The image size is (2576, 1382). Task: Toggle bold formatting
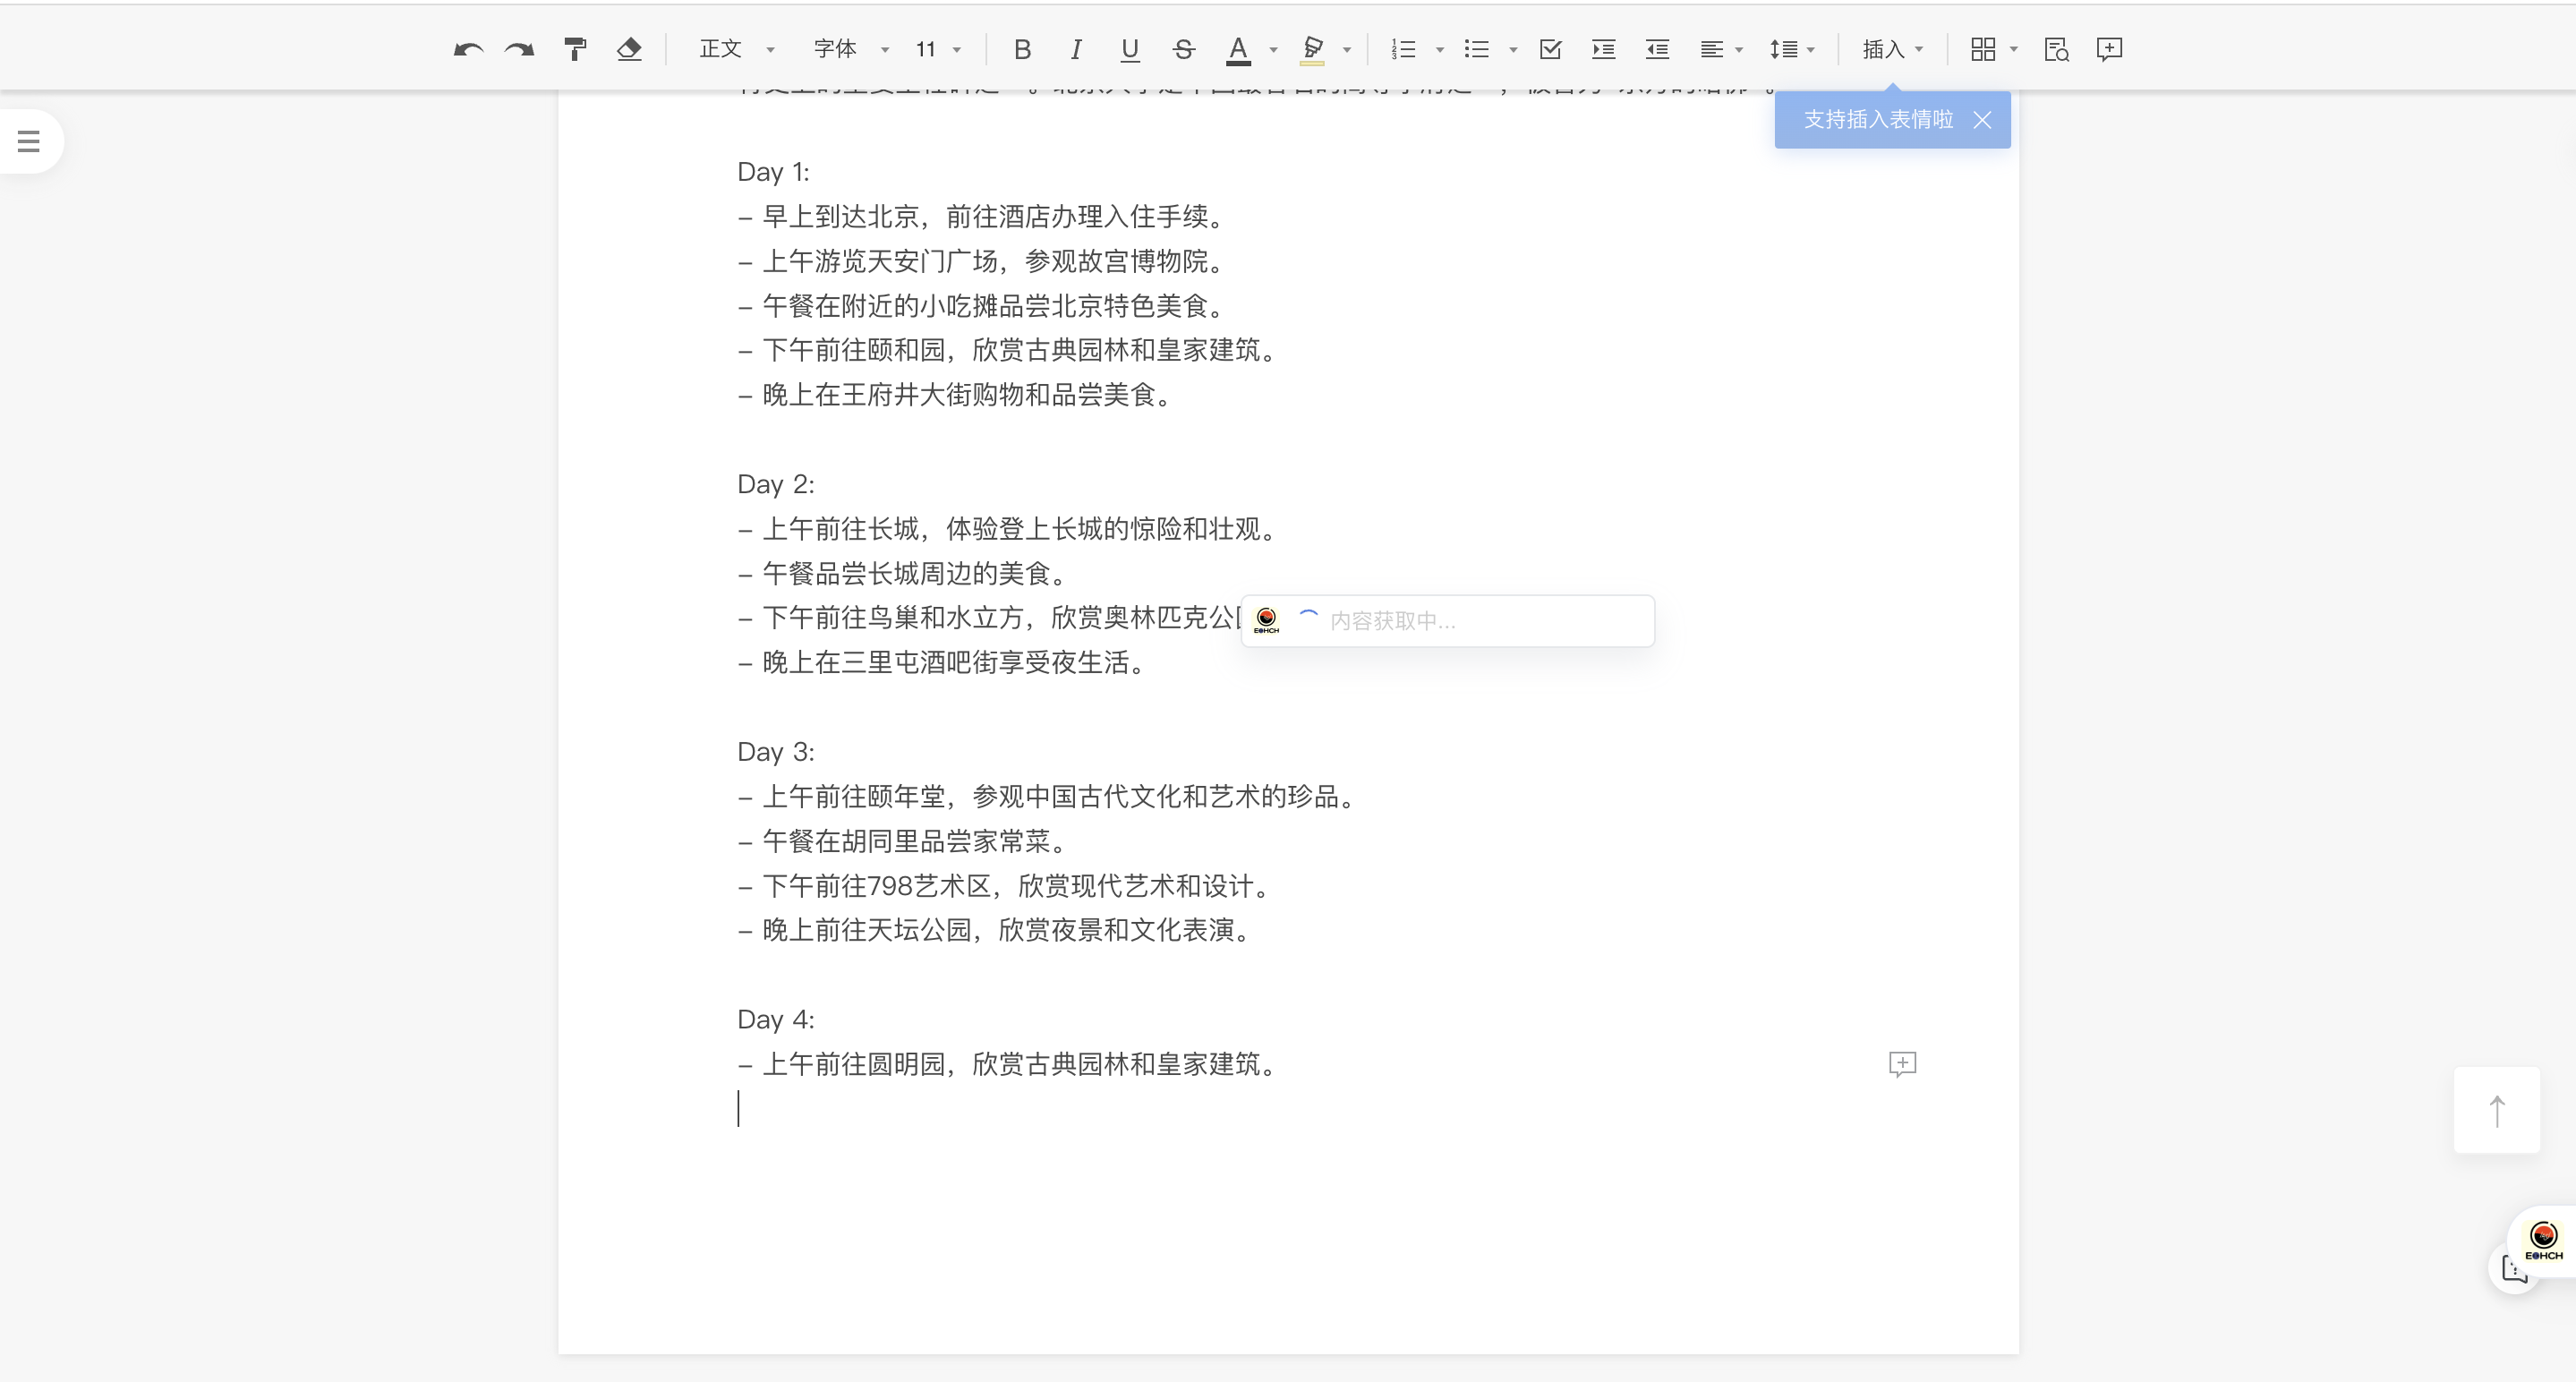coord(1022,49)
